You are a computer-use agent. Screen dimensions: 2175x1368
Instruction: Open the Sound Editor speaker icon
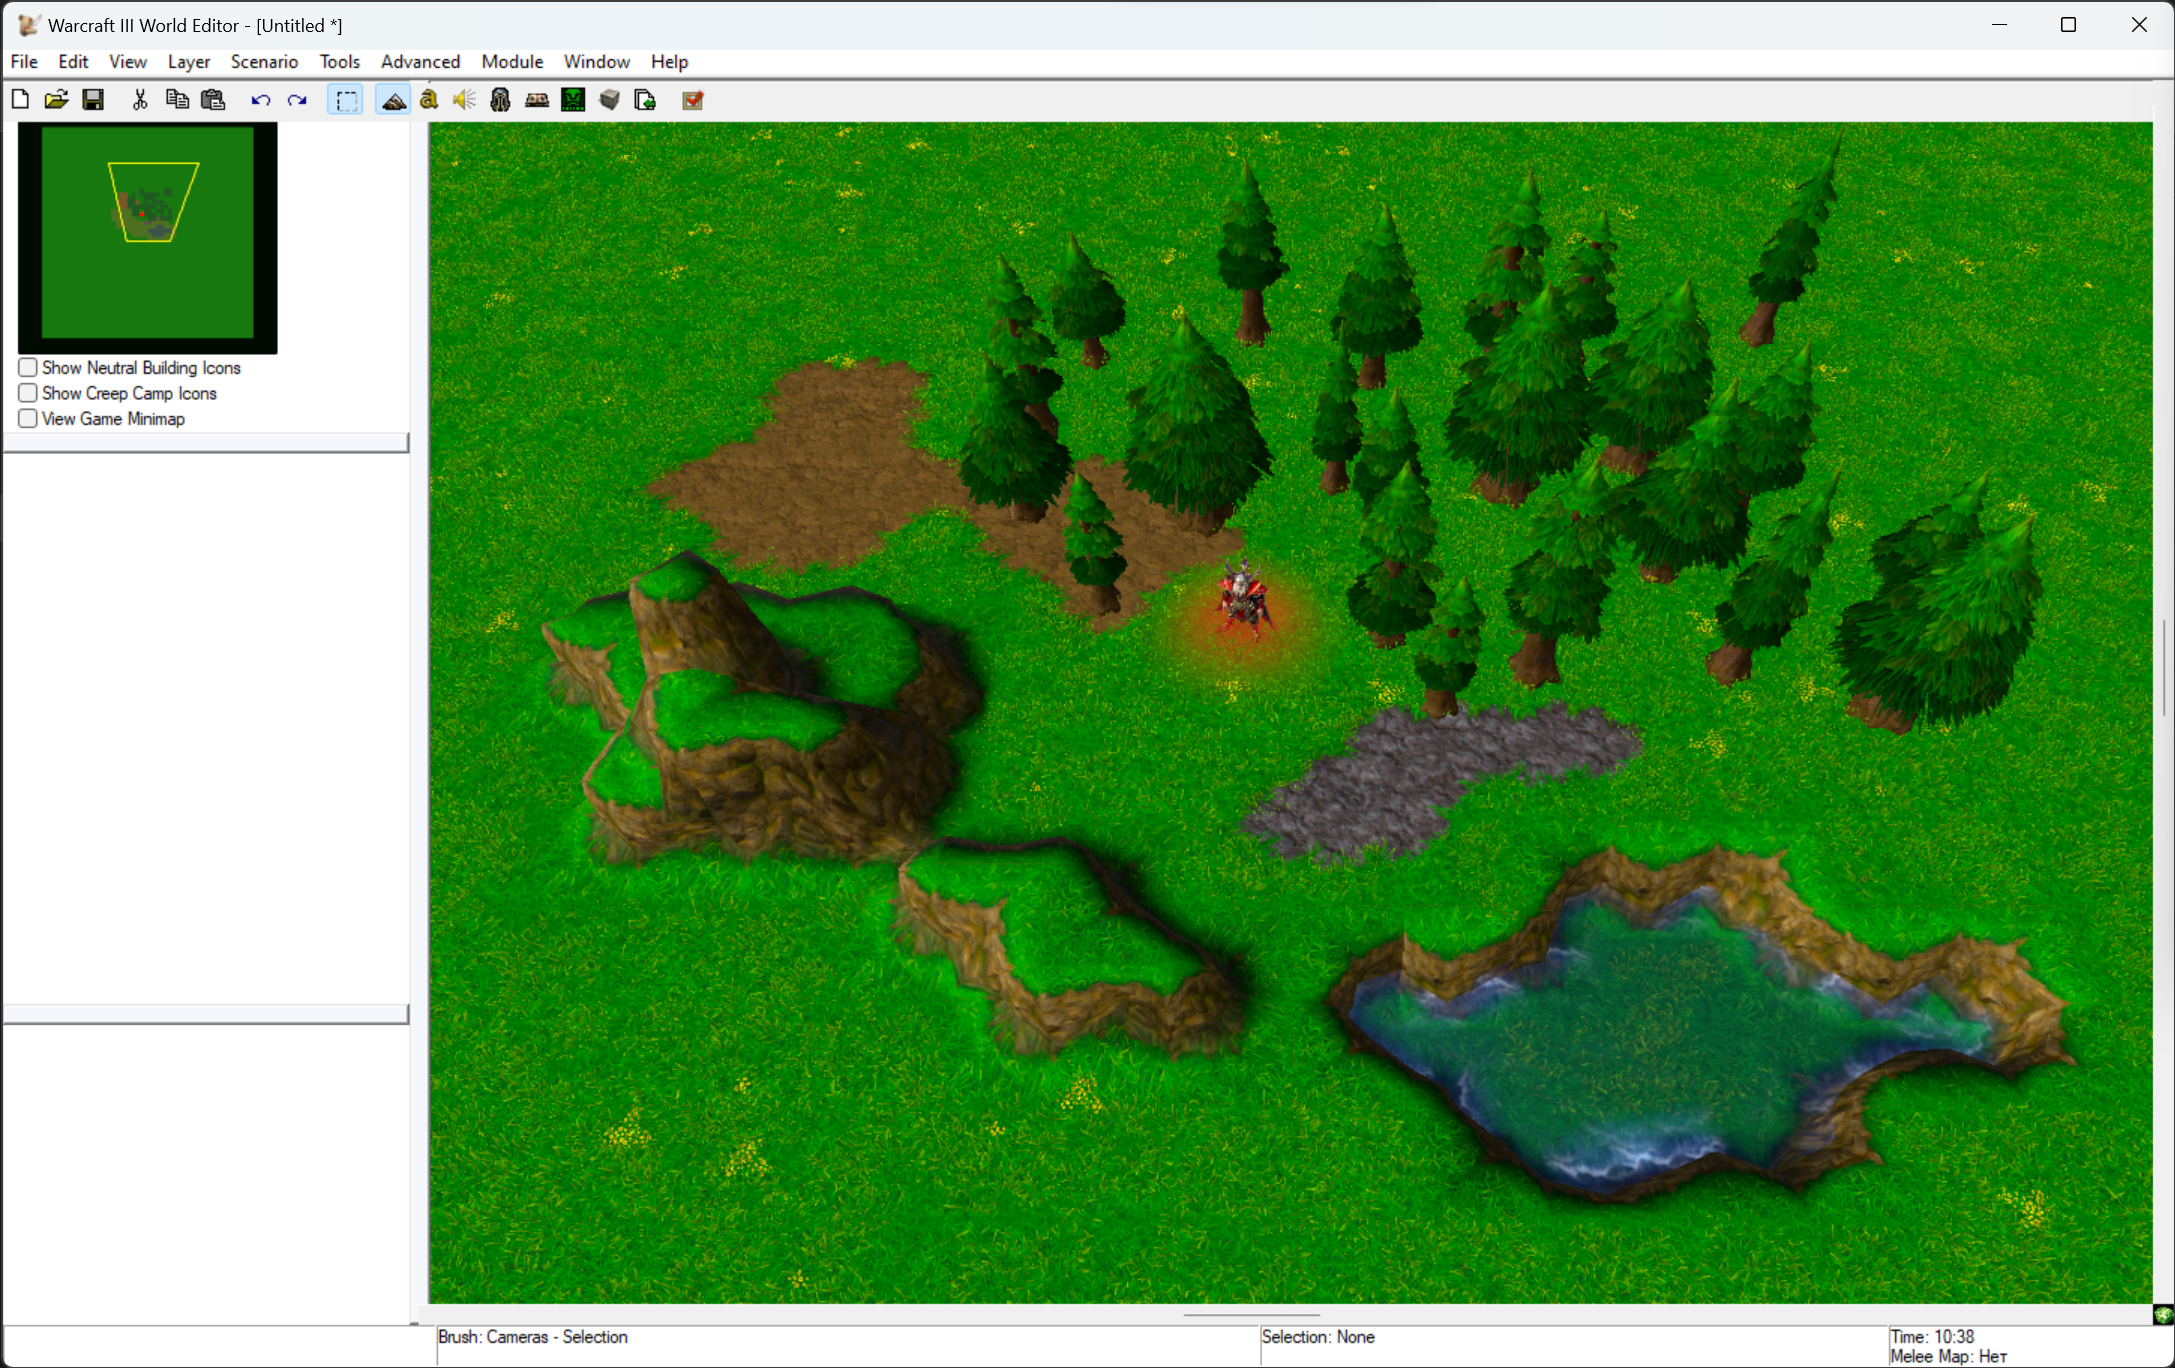(464, 99)
